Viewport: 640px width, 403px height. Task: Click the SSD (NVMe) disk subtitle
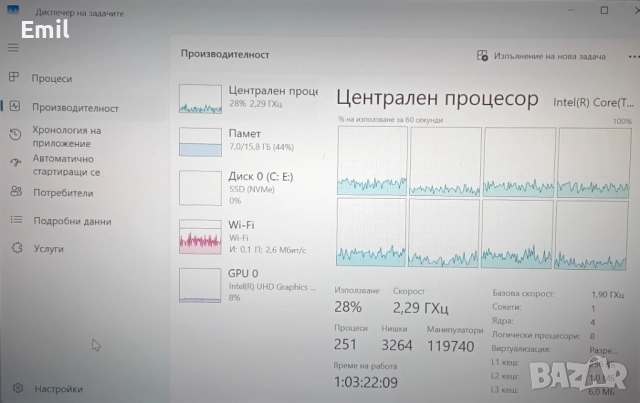tap(251, 189)
